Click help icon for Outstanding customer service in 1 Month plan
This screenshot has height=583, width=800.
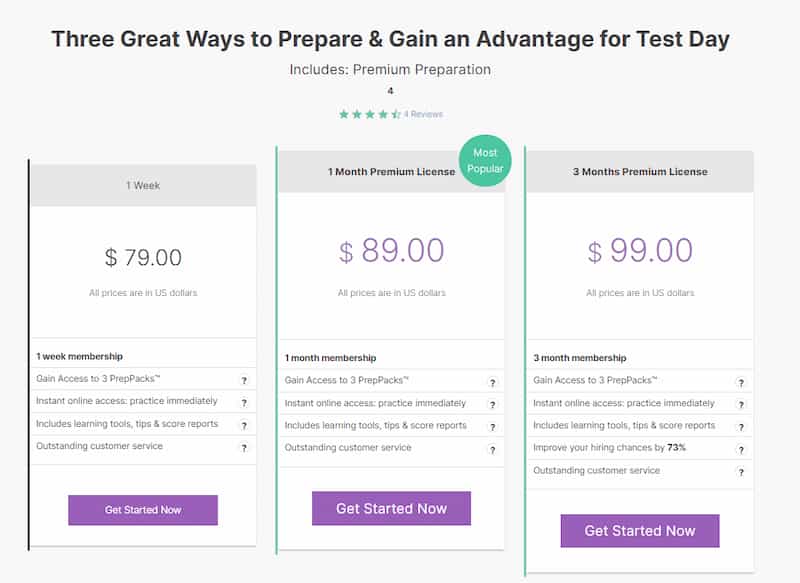(492, 448)
